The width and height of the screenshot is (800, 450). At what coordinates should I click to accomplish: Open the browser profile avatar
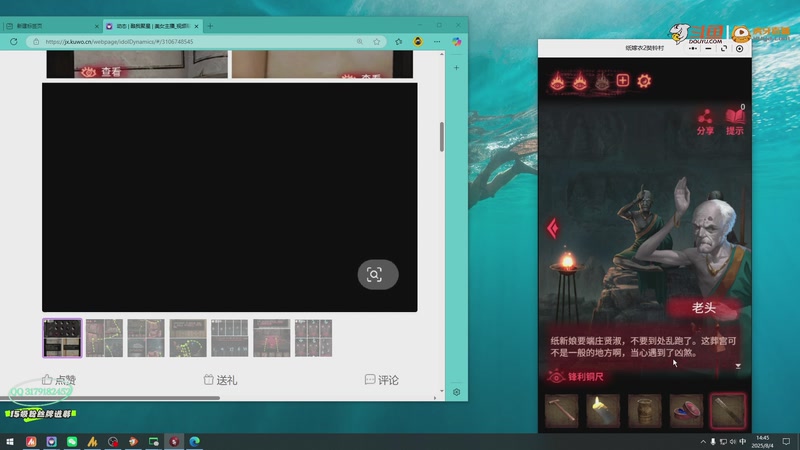[418, 42]
